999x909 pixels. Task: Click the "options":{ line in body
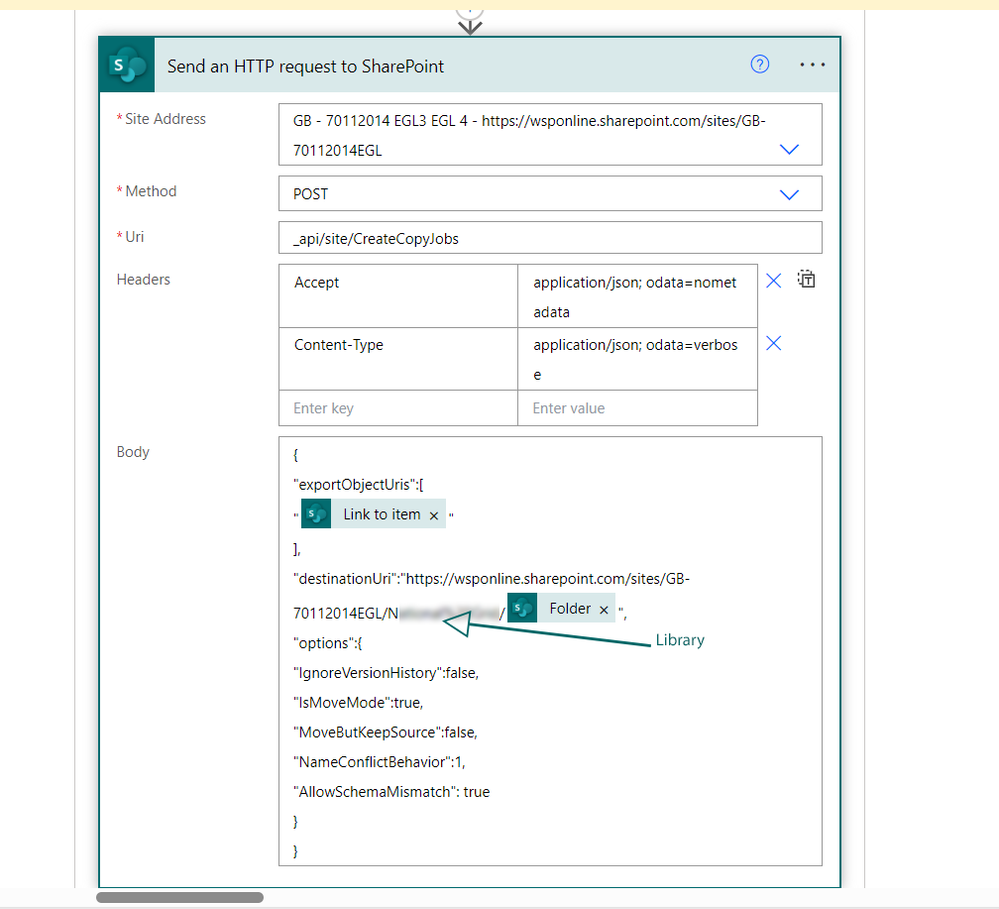327,643
